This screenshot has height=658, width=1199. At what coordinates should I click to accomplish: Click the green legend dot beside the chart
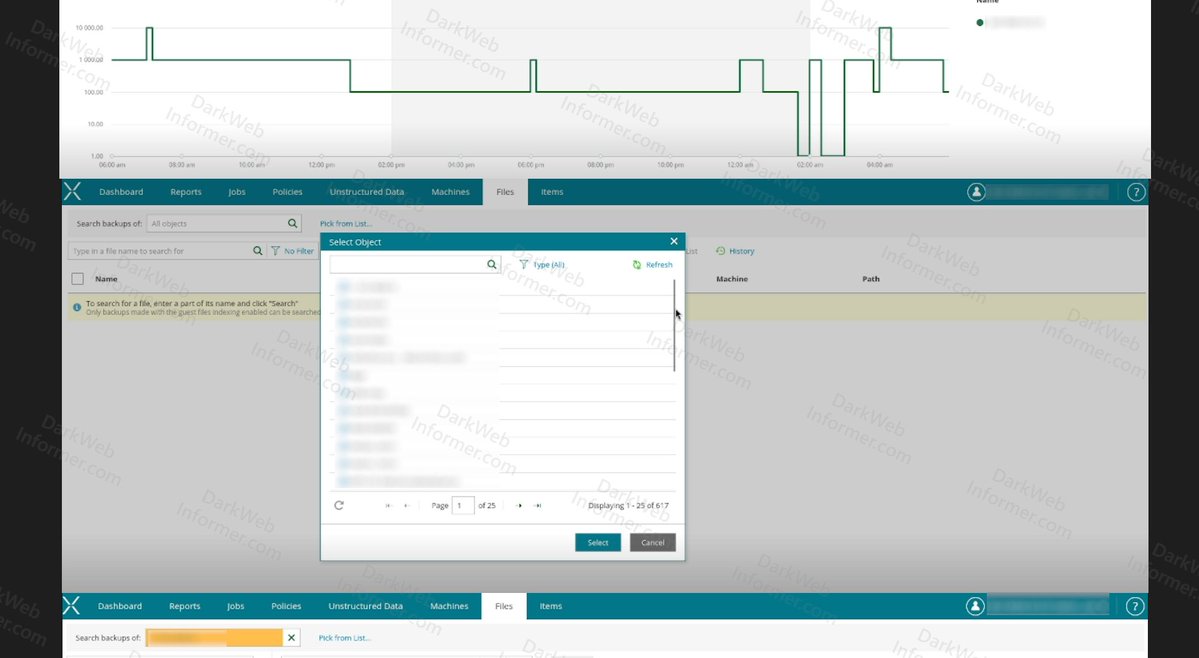980,22
